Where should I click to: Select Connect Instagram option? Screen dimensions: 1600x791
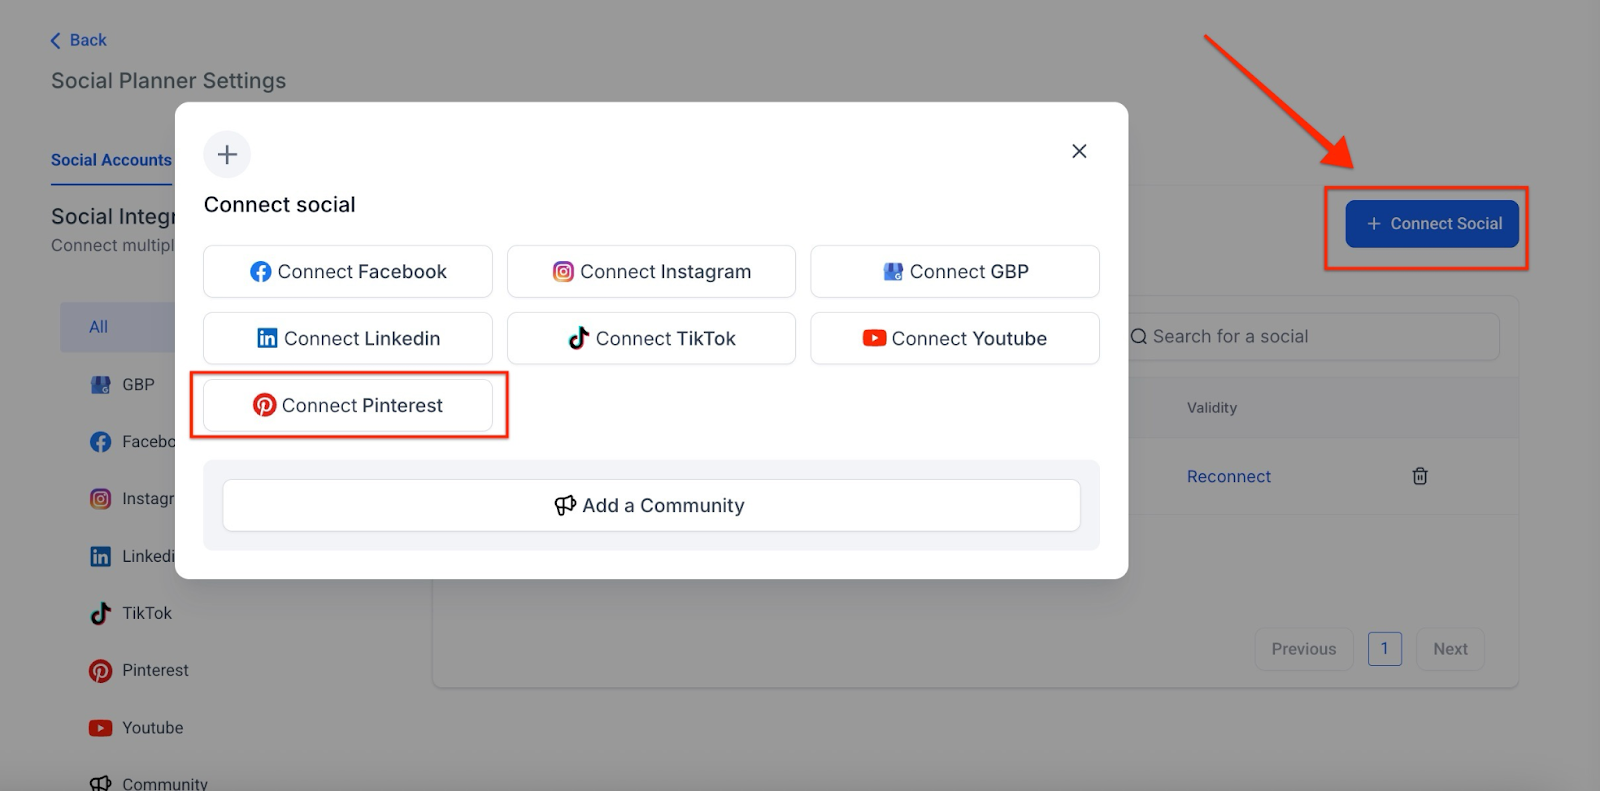[651, 272]
